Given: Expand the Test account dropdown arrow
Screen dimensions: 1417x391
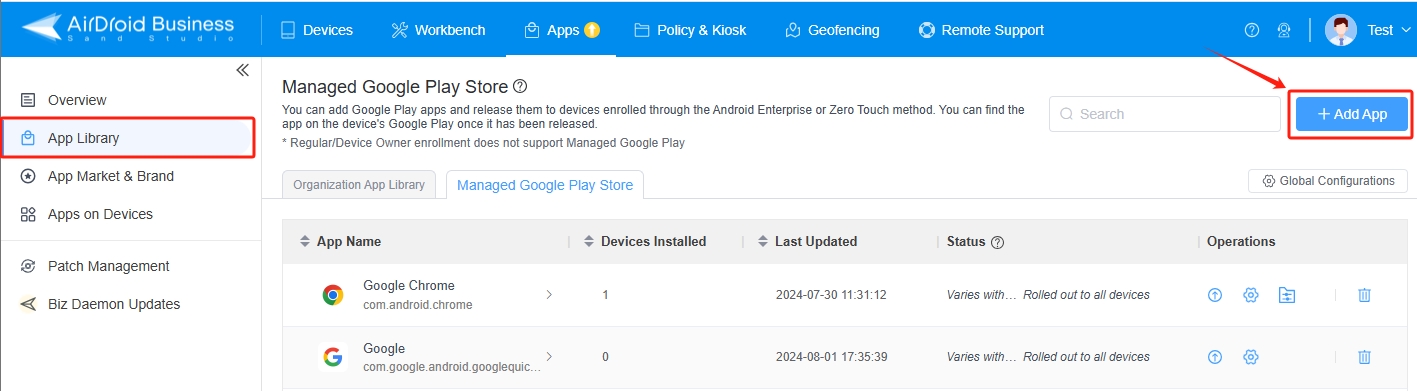Looking at the screenshot, I should coord(1405,31).
